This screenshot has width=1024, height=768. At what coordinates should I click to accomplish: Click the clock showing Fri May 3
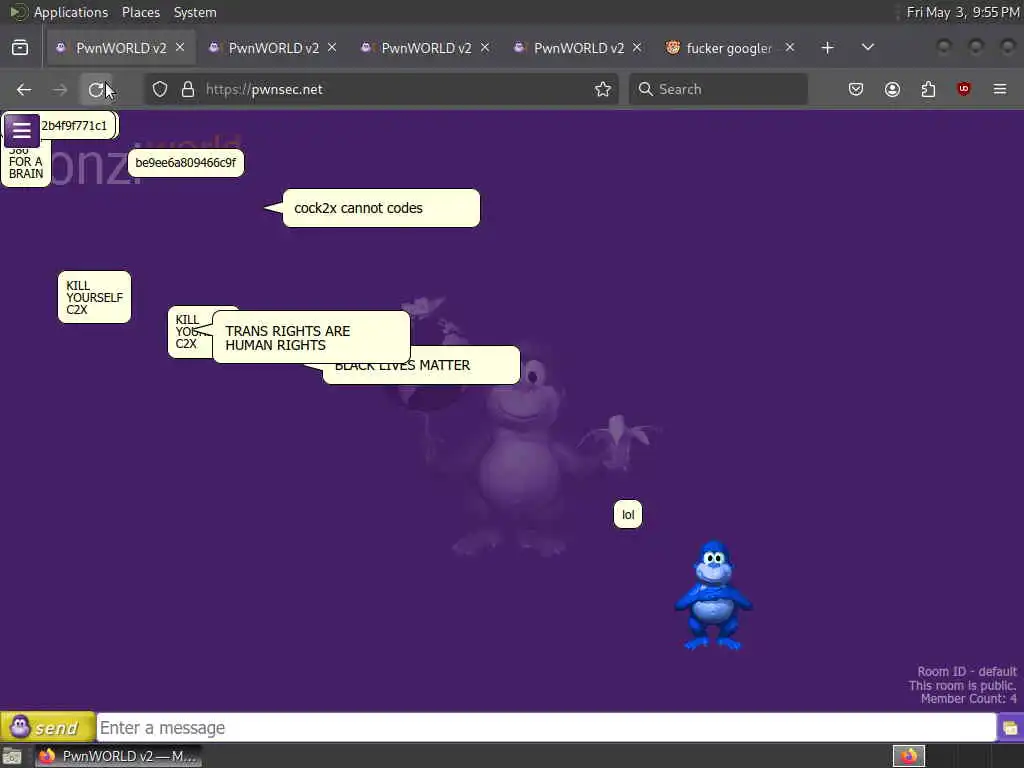pos(963,12)
